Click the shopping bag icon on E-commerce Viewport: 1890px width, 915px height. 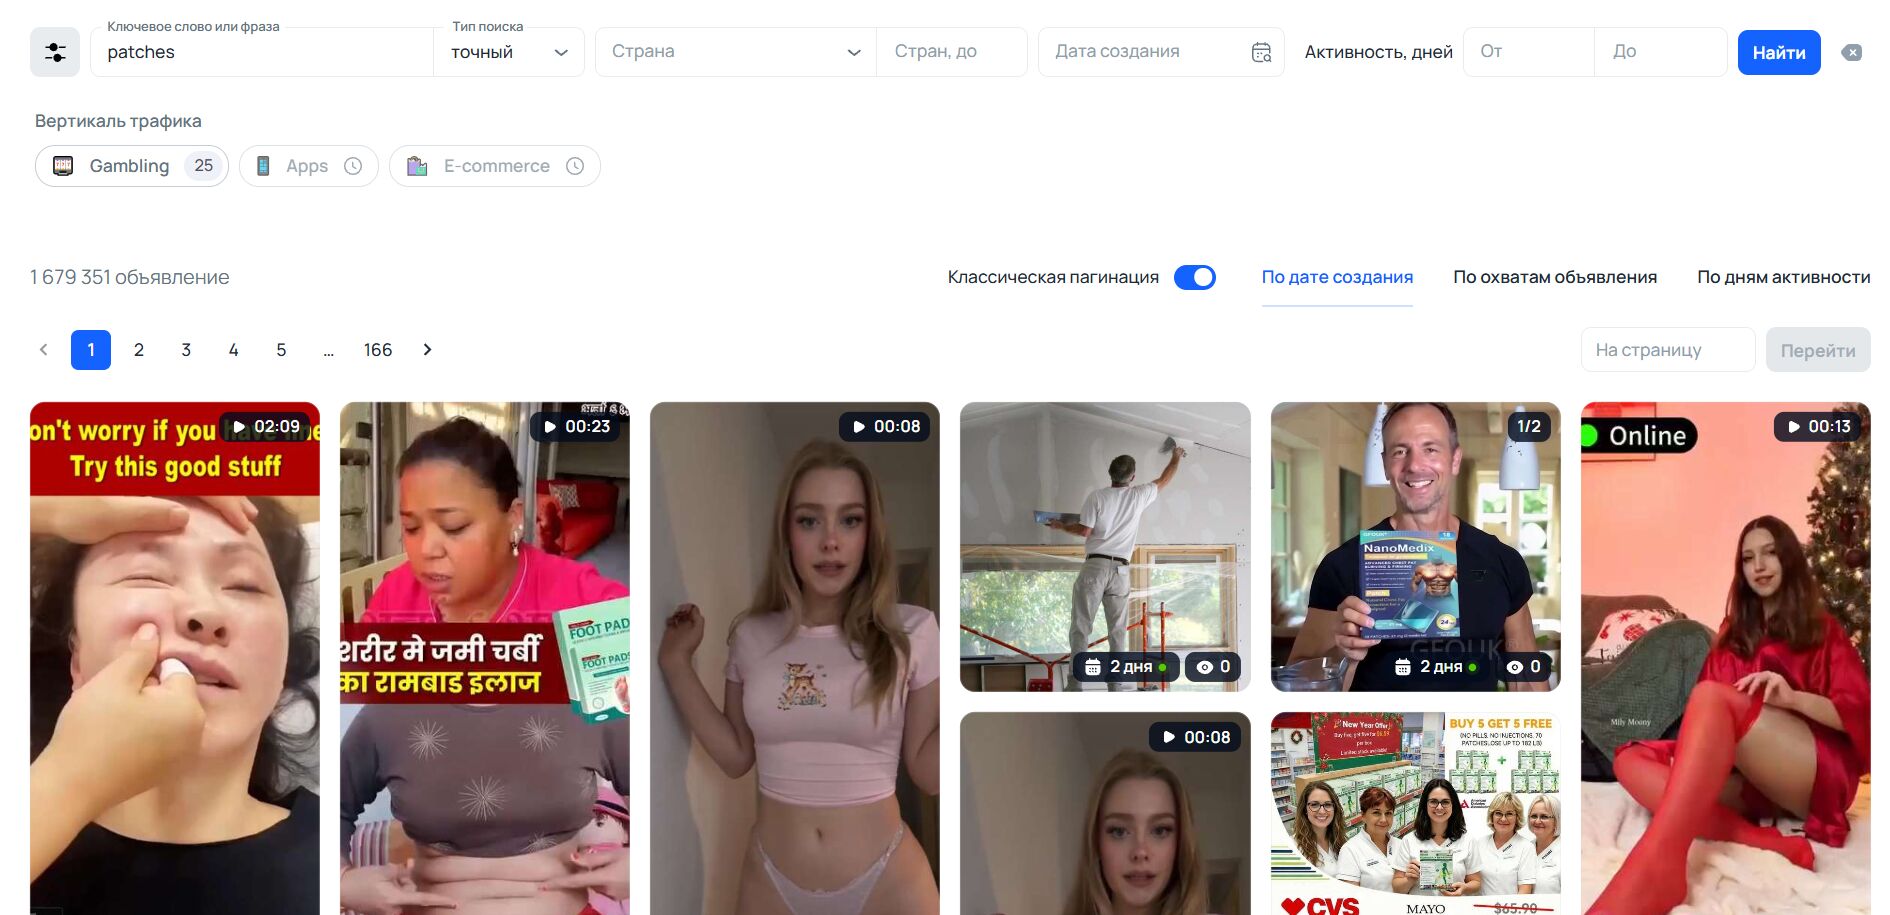pyautogui.click(x=417, y=166)
